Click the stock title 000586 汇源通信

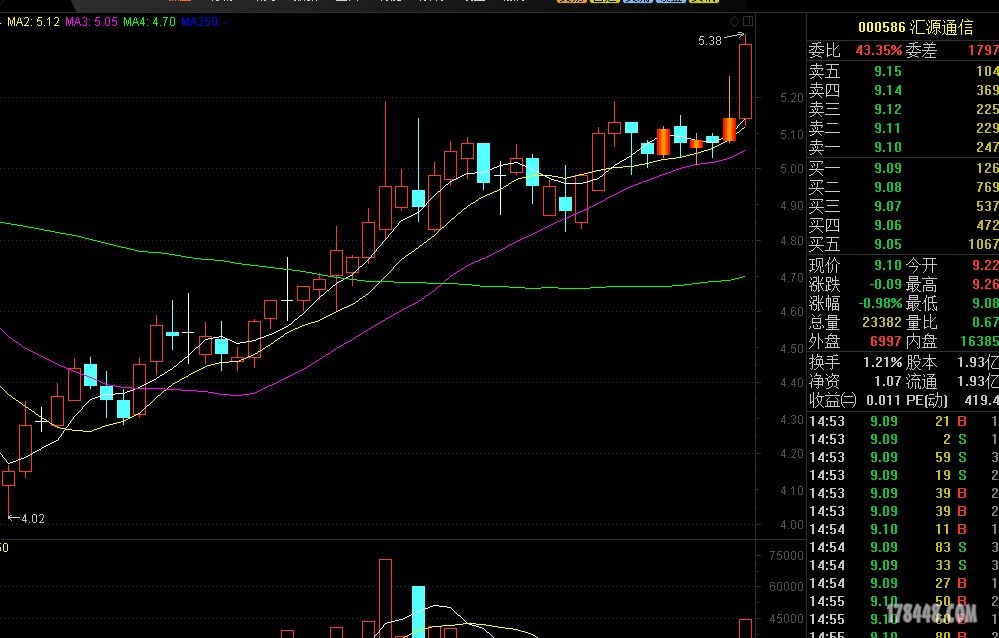pos(916,27)
